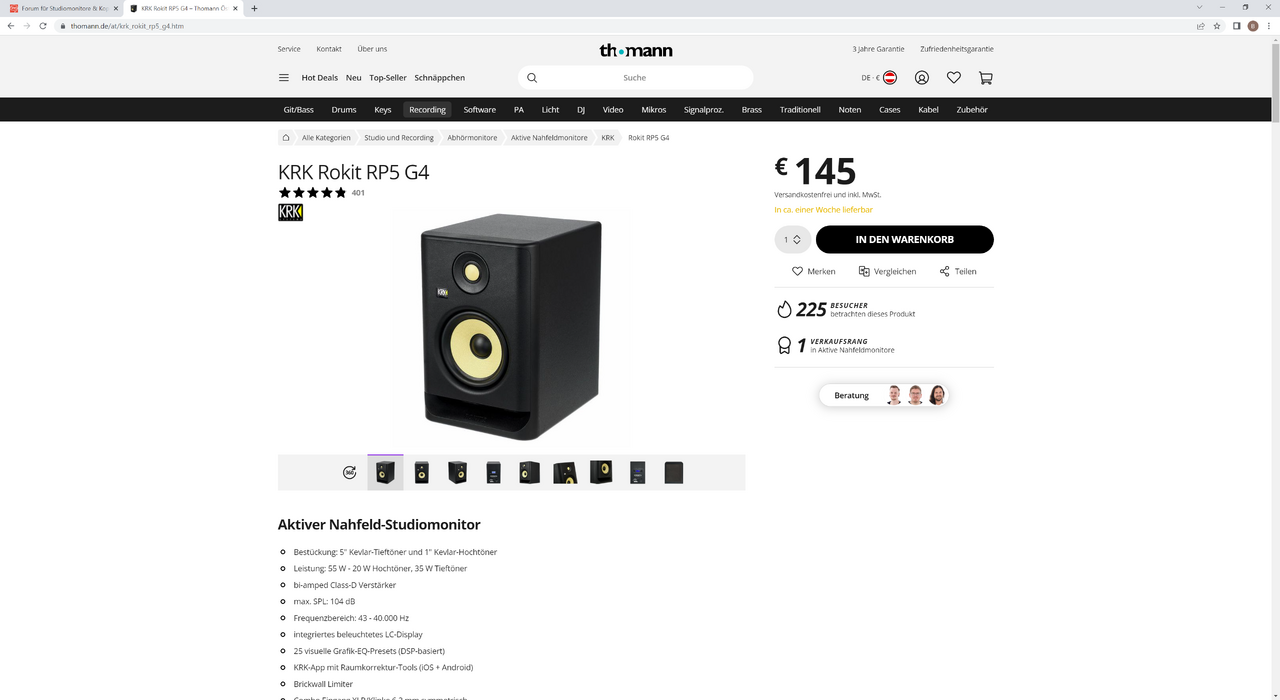
Task: Open the wishlist heart icon
Action: pos(954,78)
